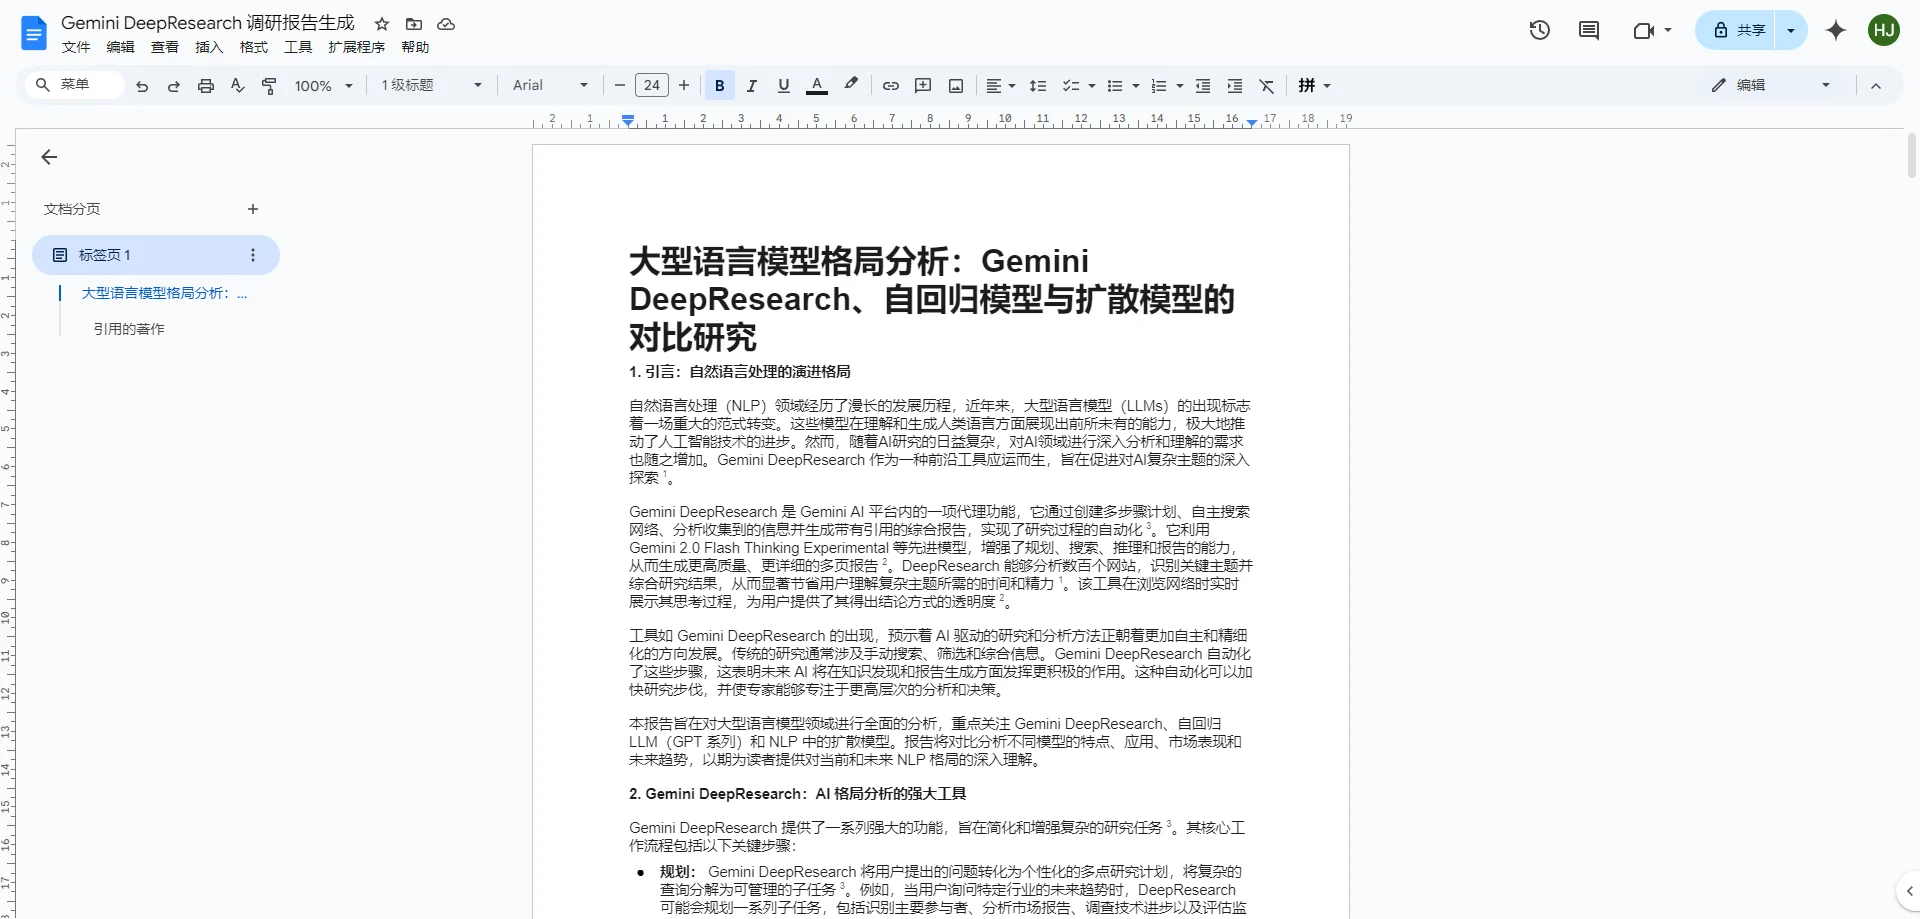Toggle underline formatting
Viewport: 1920px width, 919px height.
[784, 86]
